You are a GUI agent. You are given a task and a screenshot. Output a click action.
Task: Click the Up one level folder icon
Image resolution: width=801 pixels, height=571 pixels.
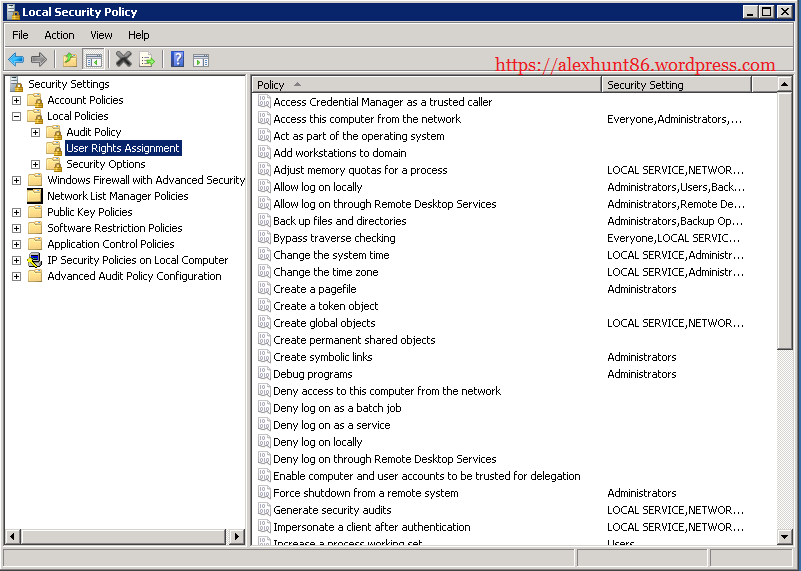pos(69,60)
